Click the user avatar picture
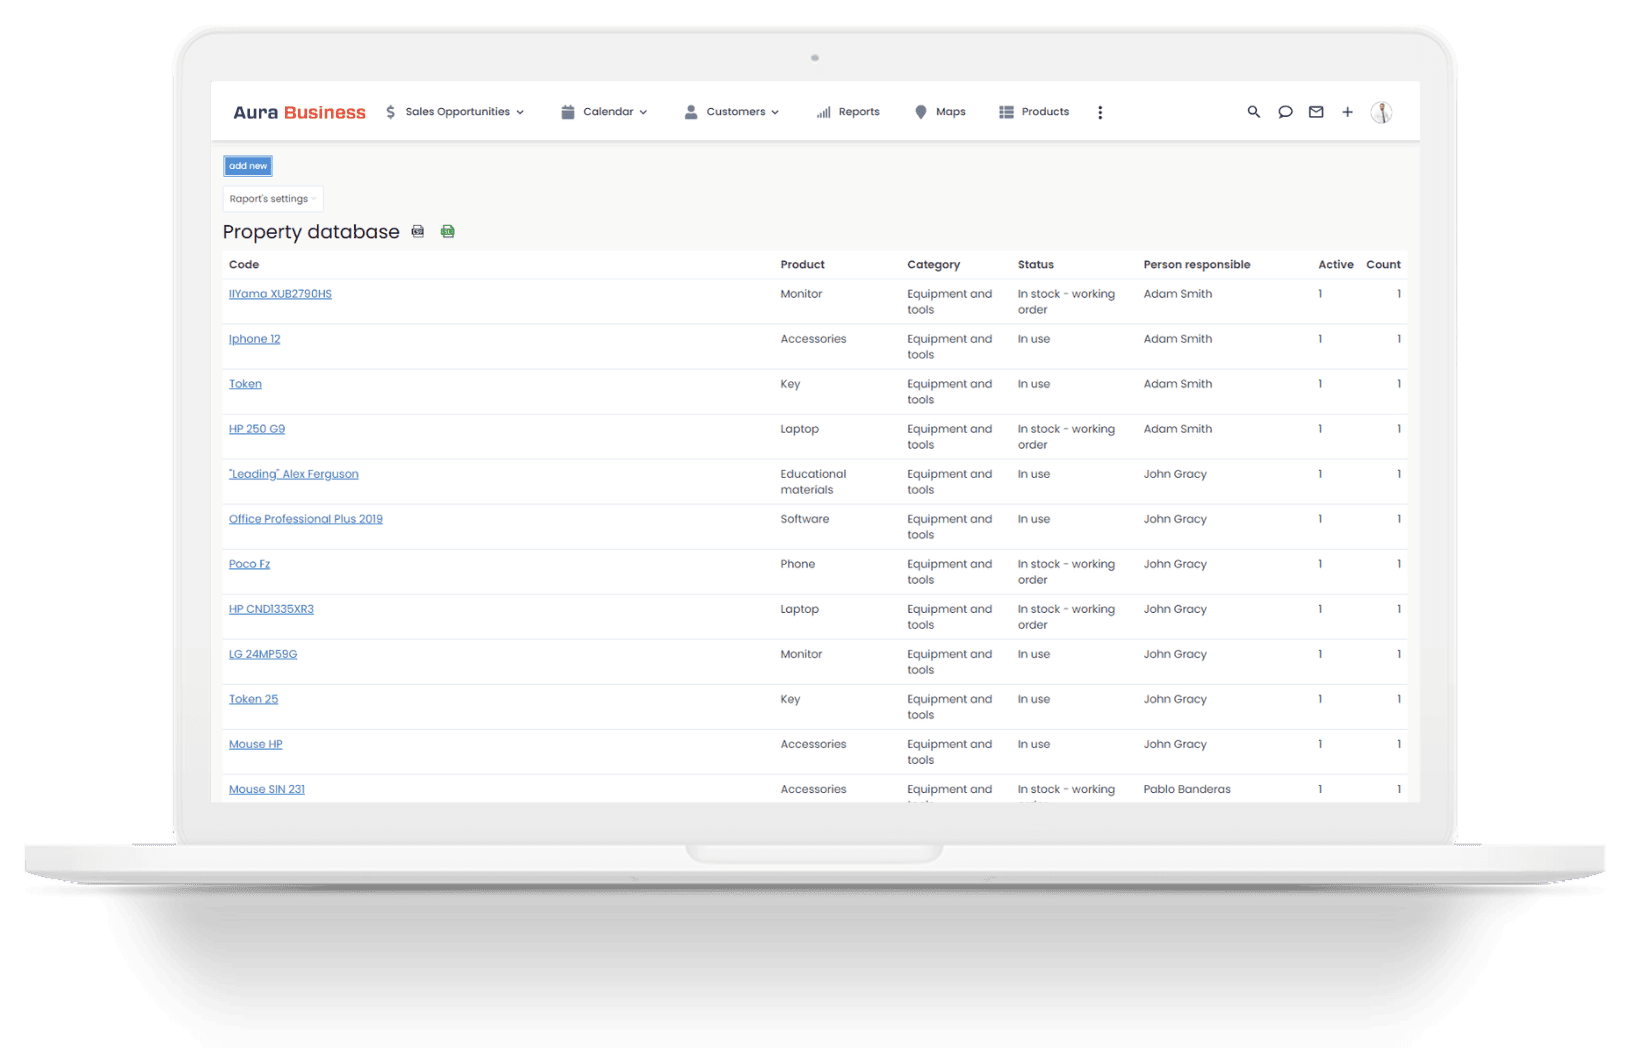This screenshot has height=1049, width=1631. pos(1382,112)
